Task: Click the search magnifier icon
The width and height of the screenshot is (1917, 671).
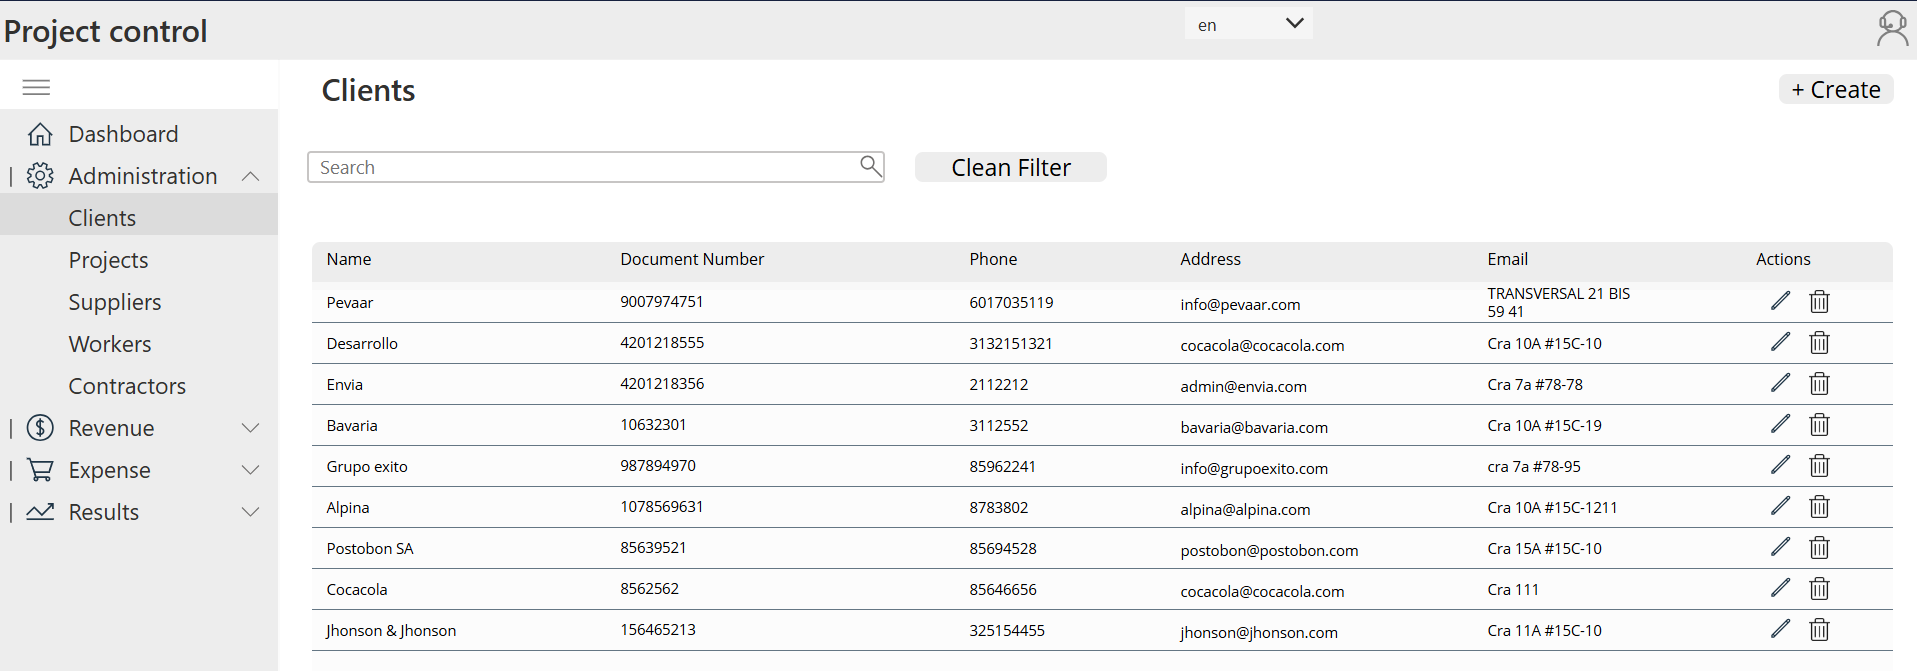Action: point(871,166)
